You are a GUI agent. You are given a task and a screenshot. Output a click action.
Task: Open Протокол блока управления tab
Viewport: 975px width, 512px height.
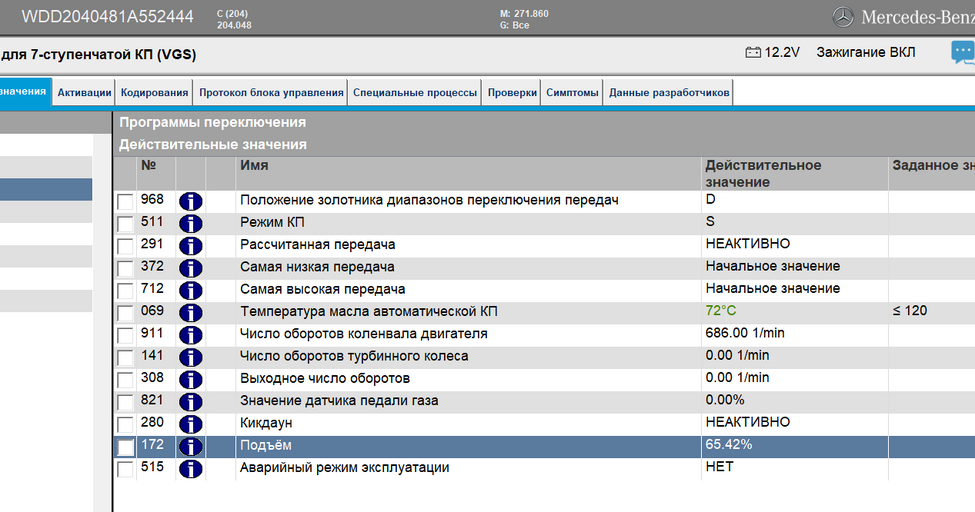click(271, 93)
